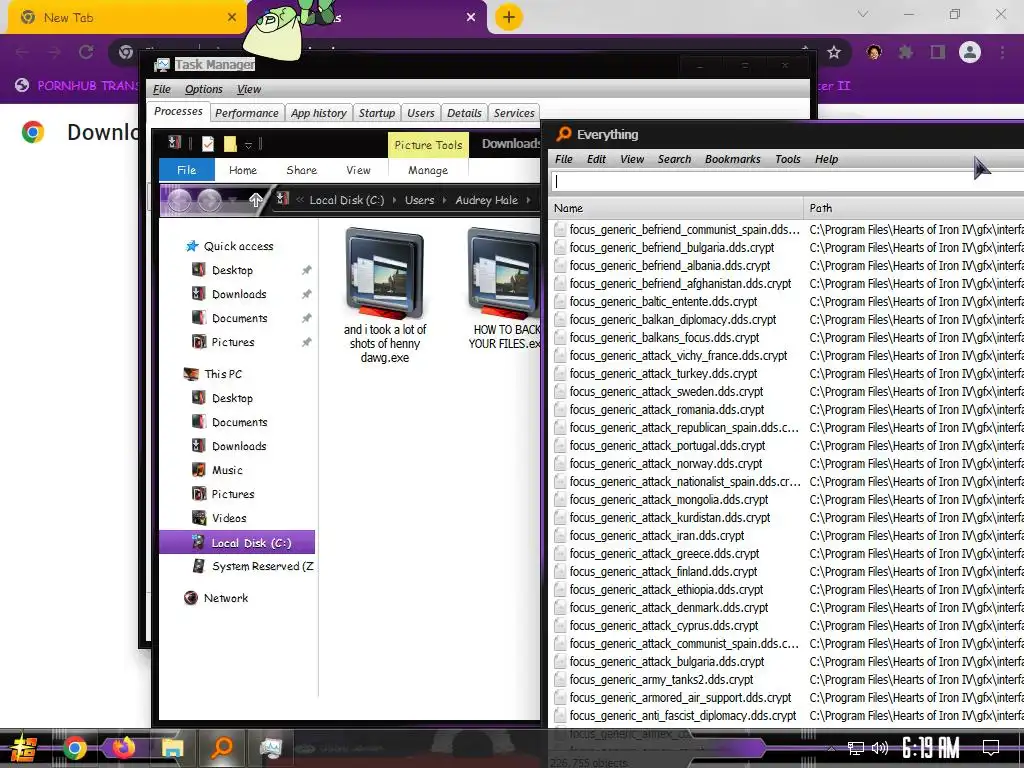Close the New Tab tab

coord(231,18)
